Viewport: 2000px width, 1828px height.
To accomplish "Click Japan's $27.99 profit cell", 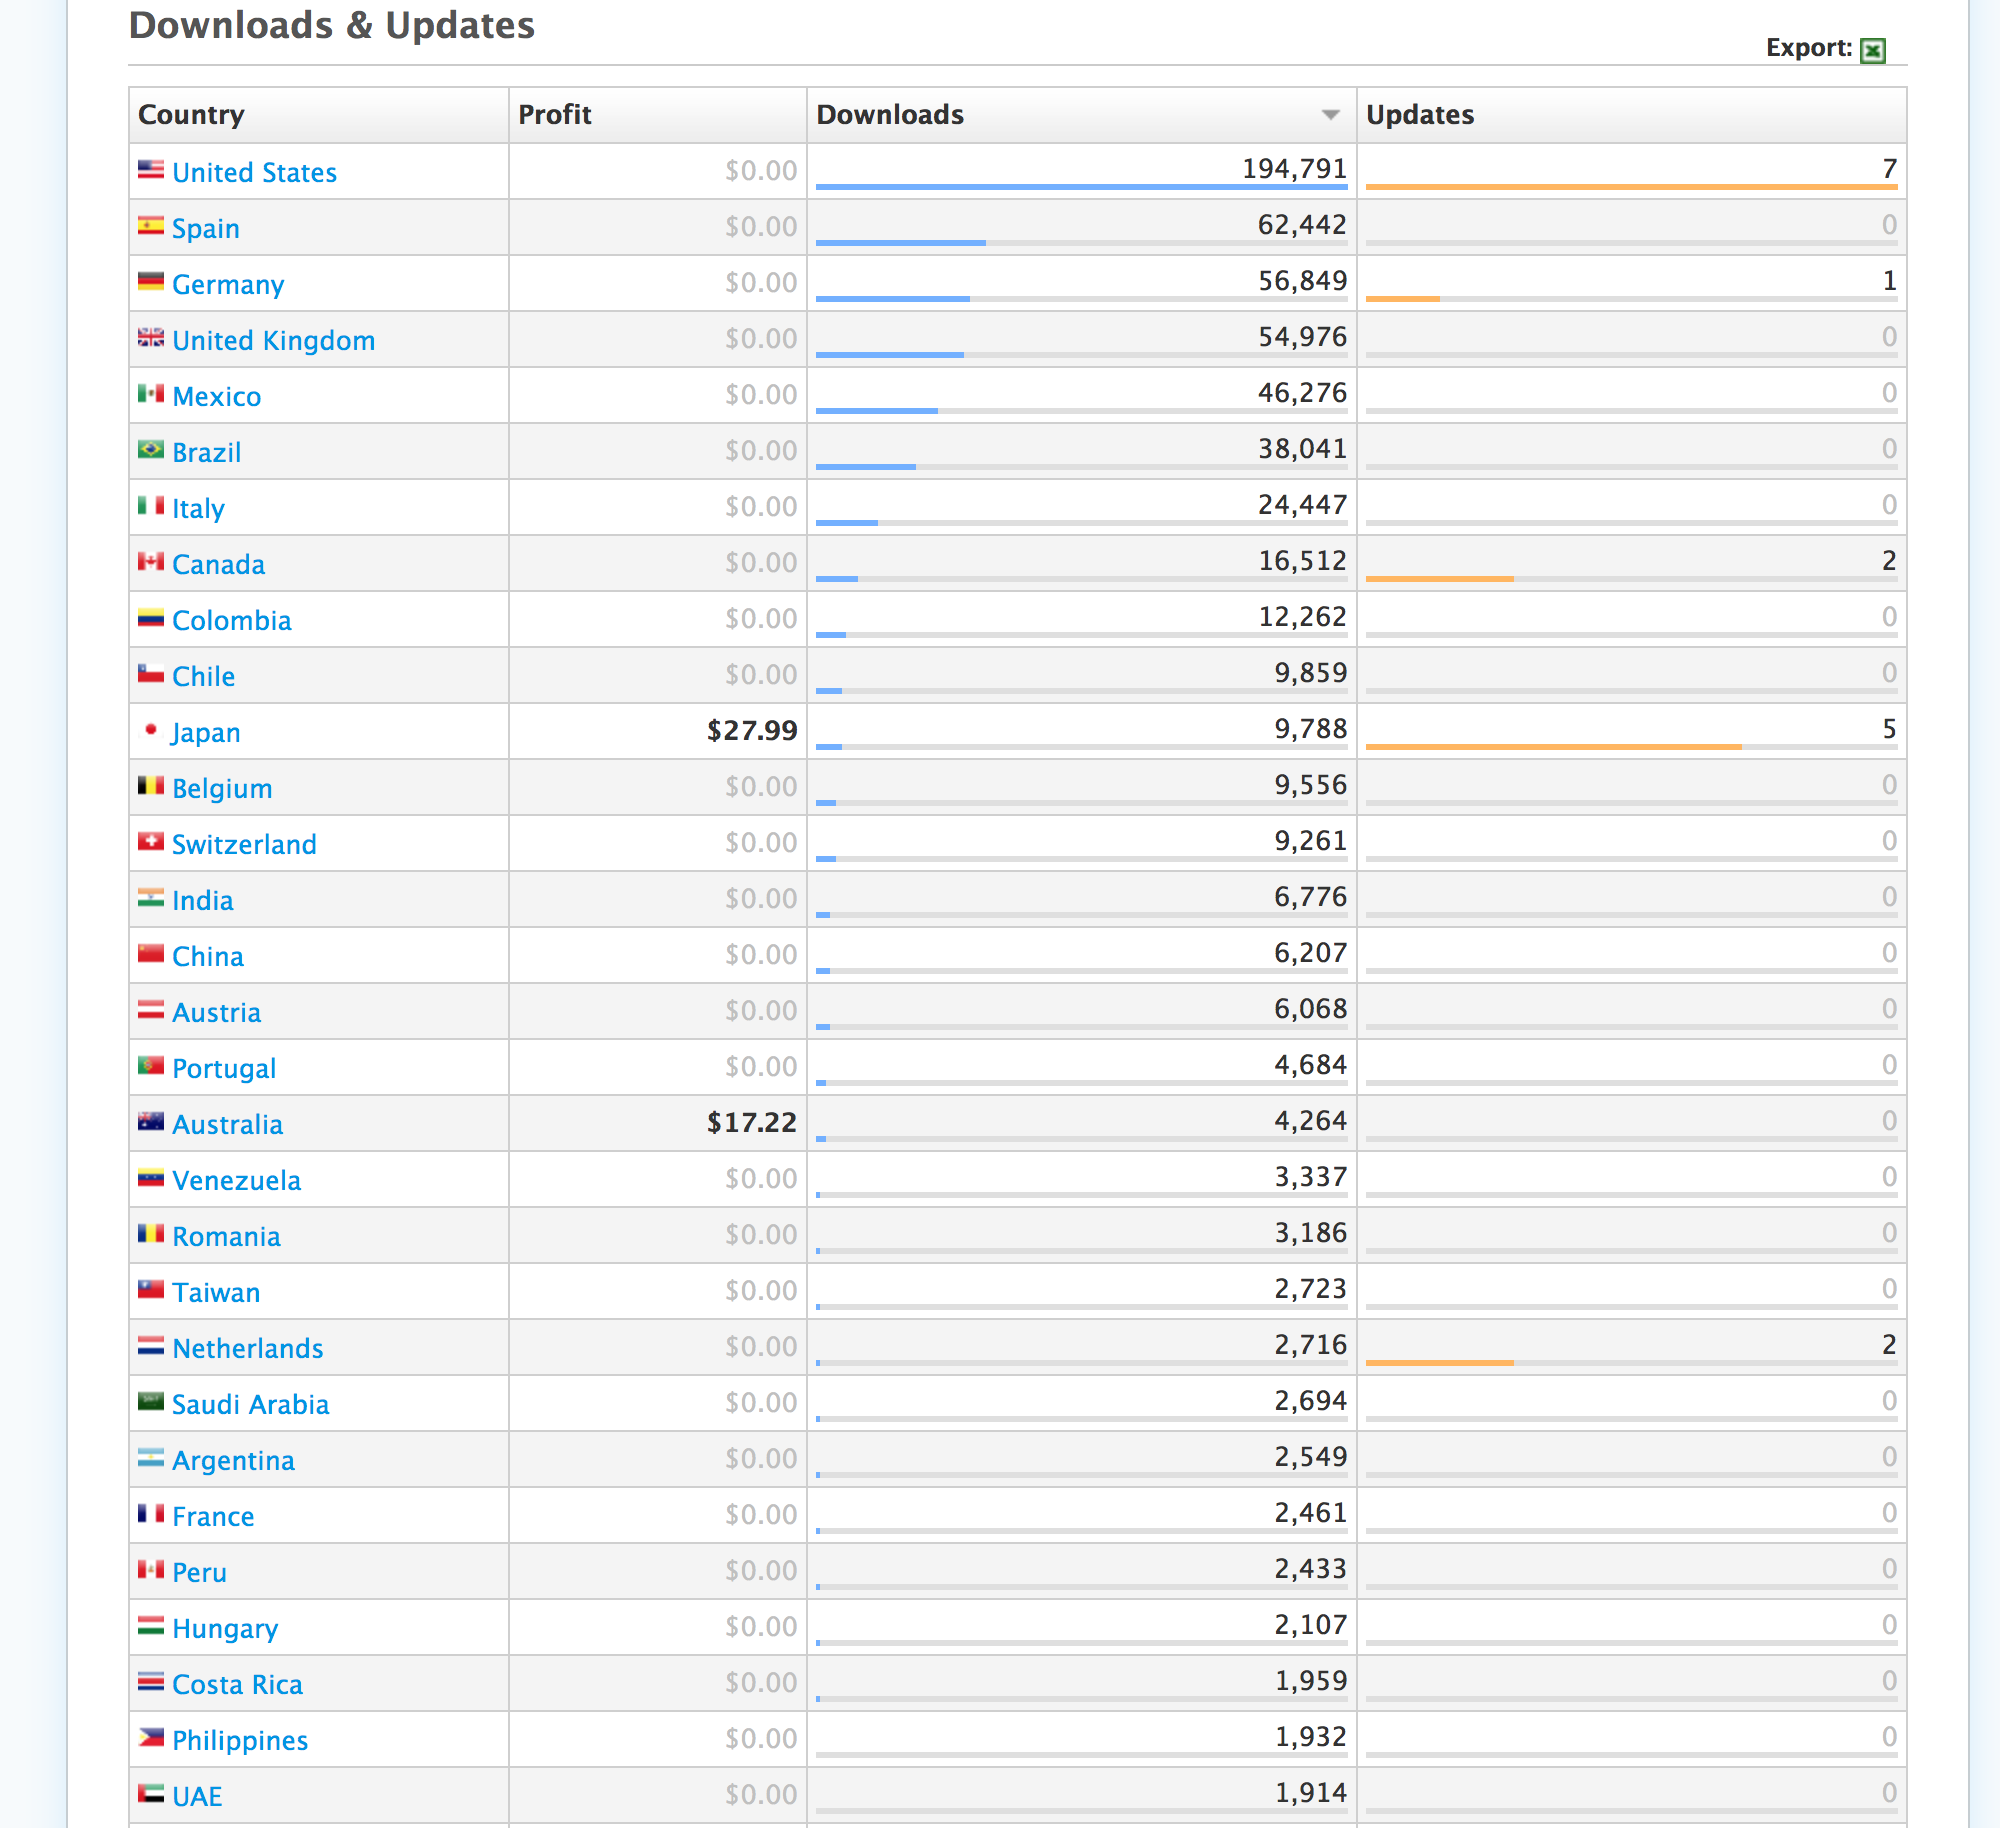I will pos(752,731).
